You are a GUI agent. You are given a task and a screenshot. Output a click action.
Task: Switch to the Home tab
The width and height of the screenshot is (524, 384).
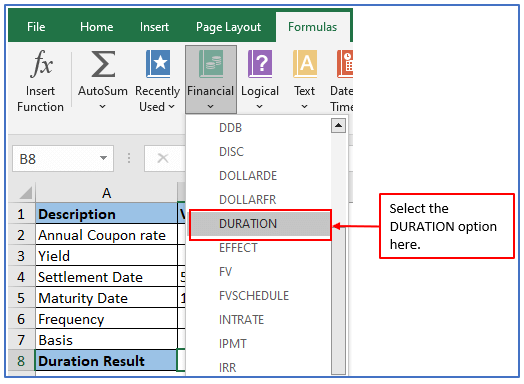point(97,27)
